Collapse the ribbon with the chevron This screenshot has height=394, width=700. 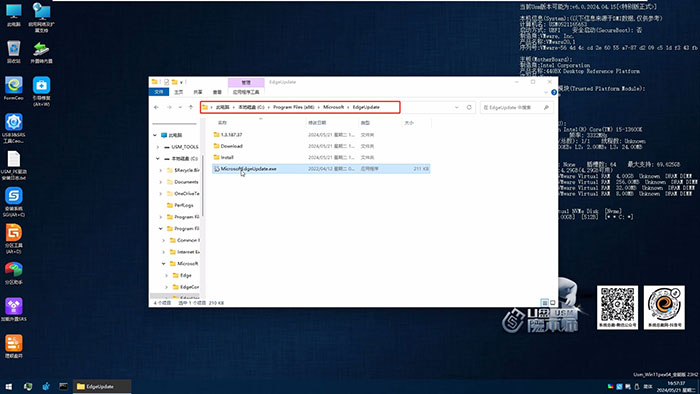point(546,92)
